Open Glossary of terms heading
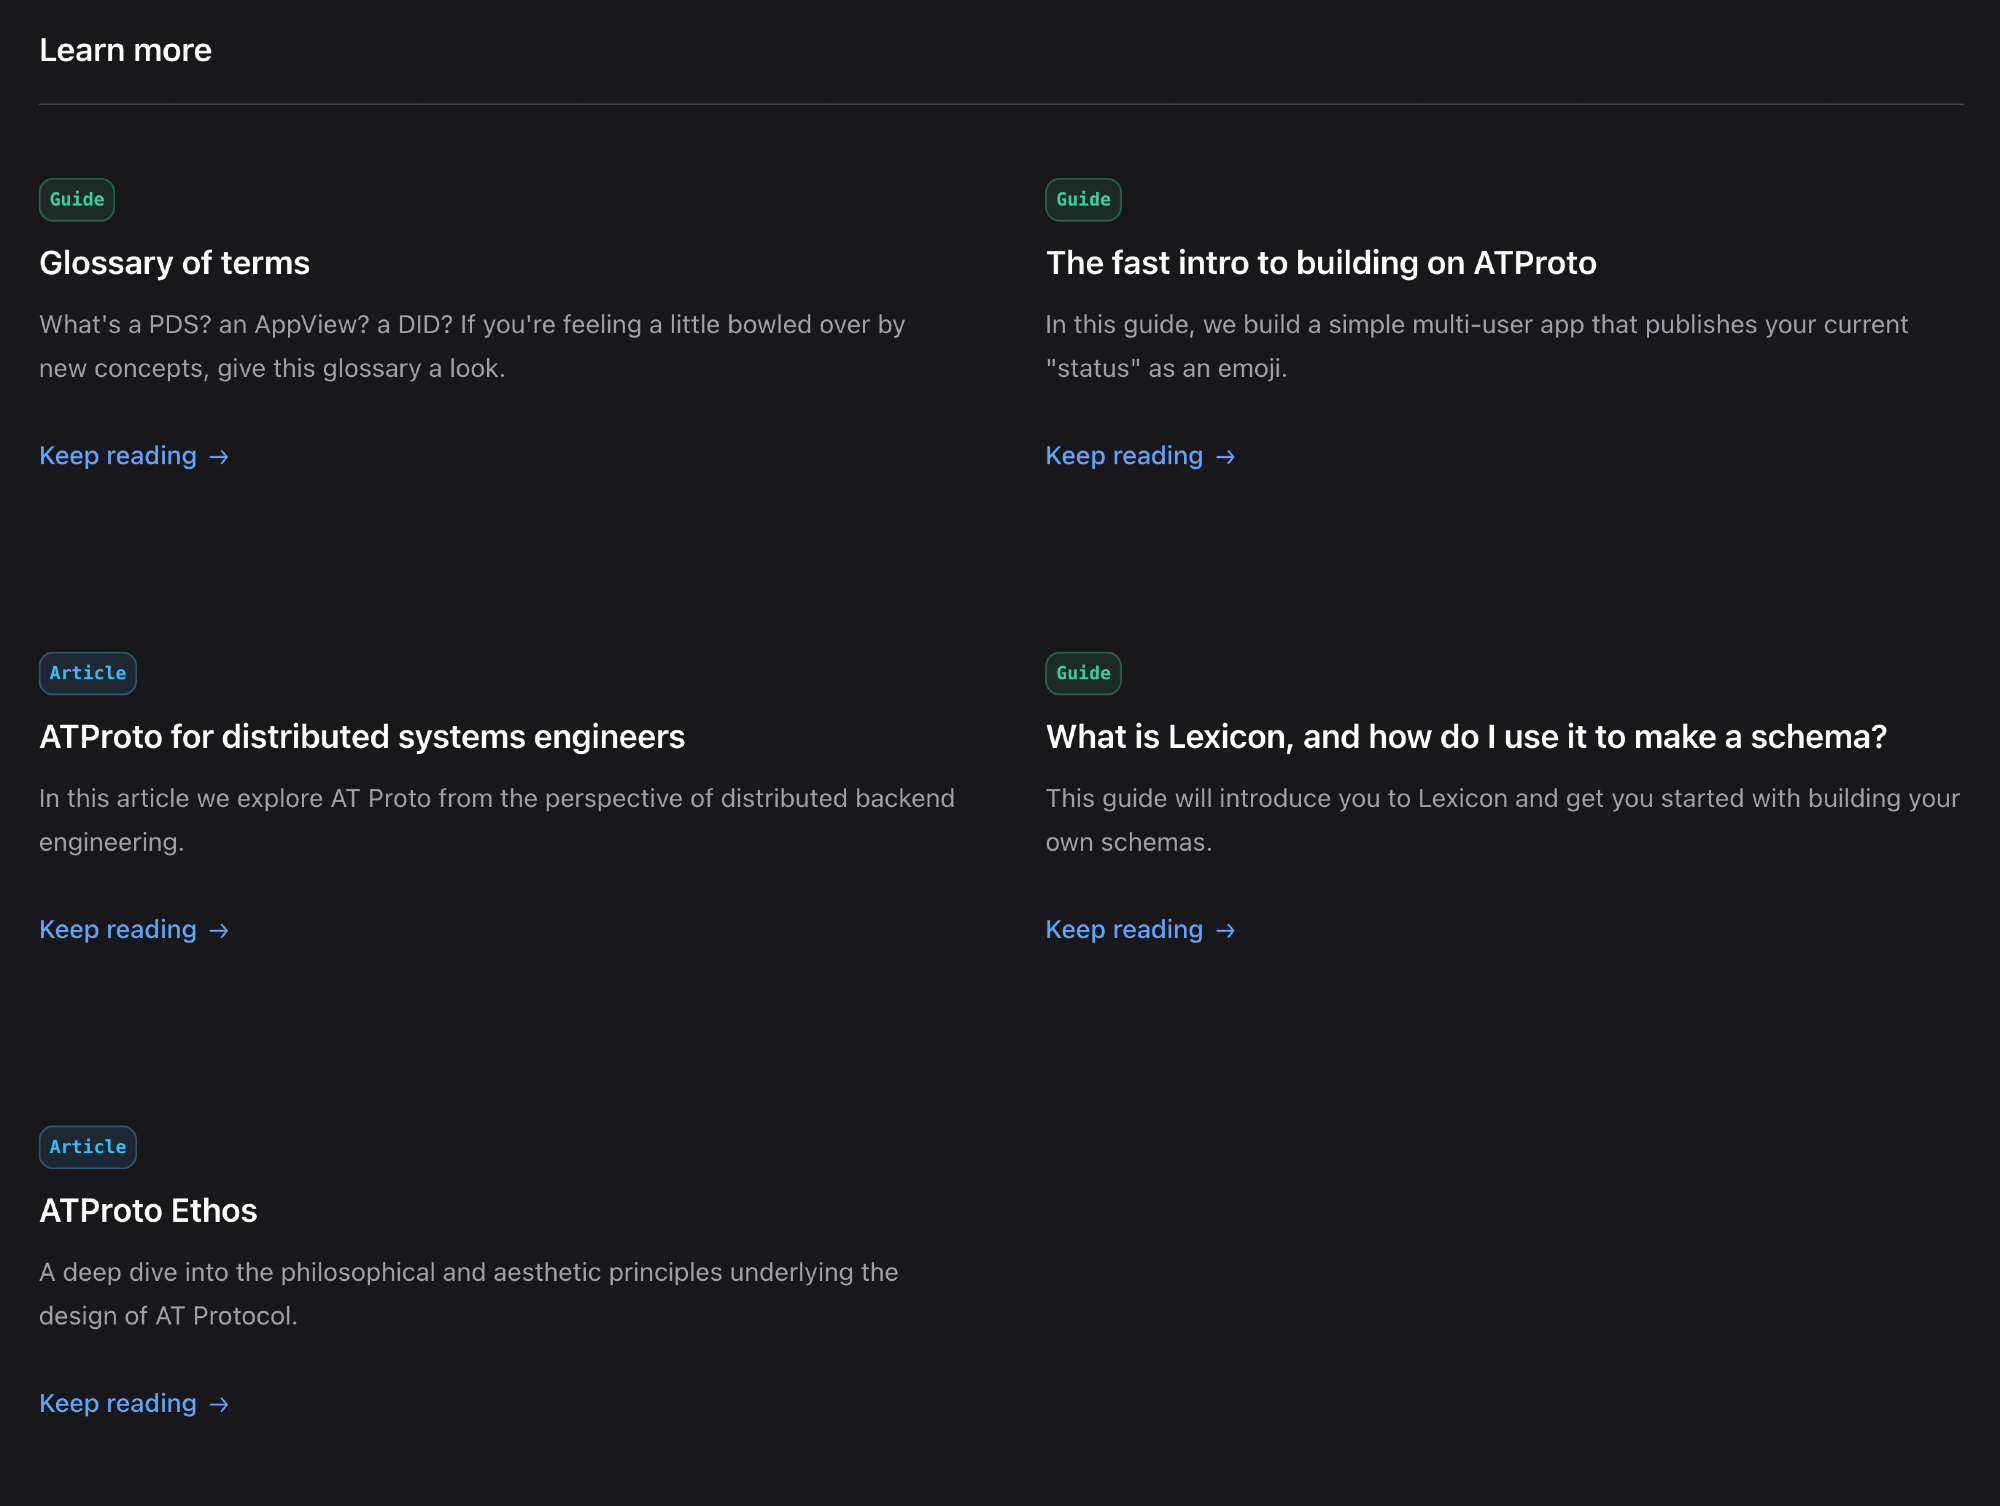The image size is (2000, 1506). [x=175, y=263]
